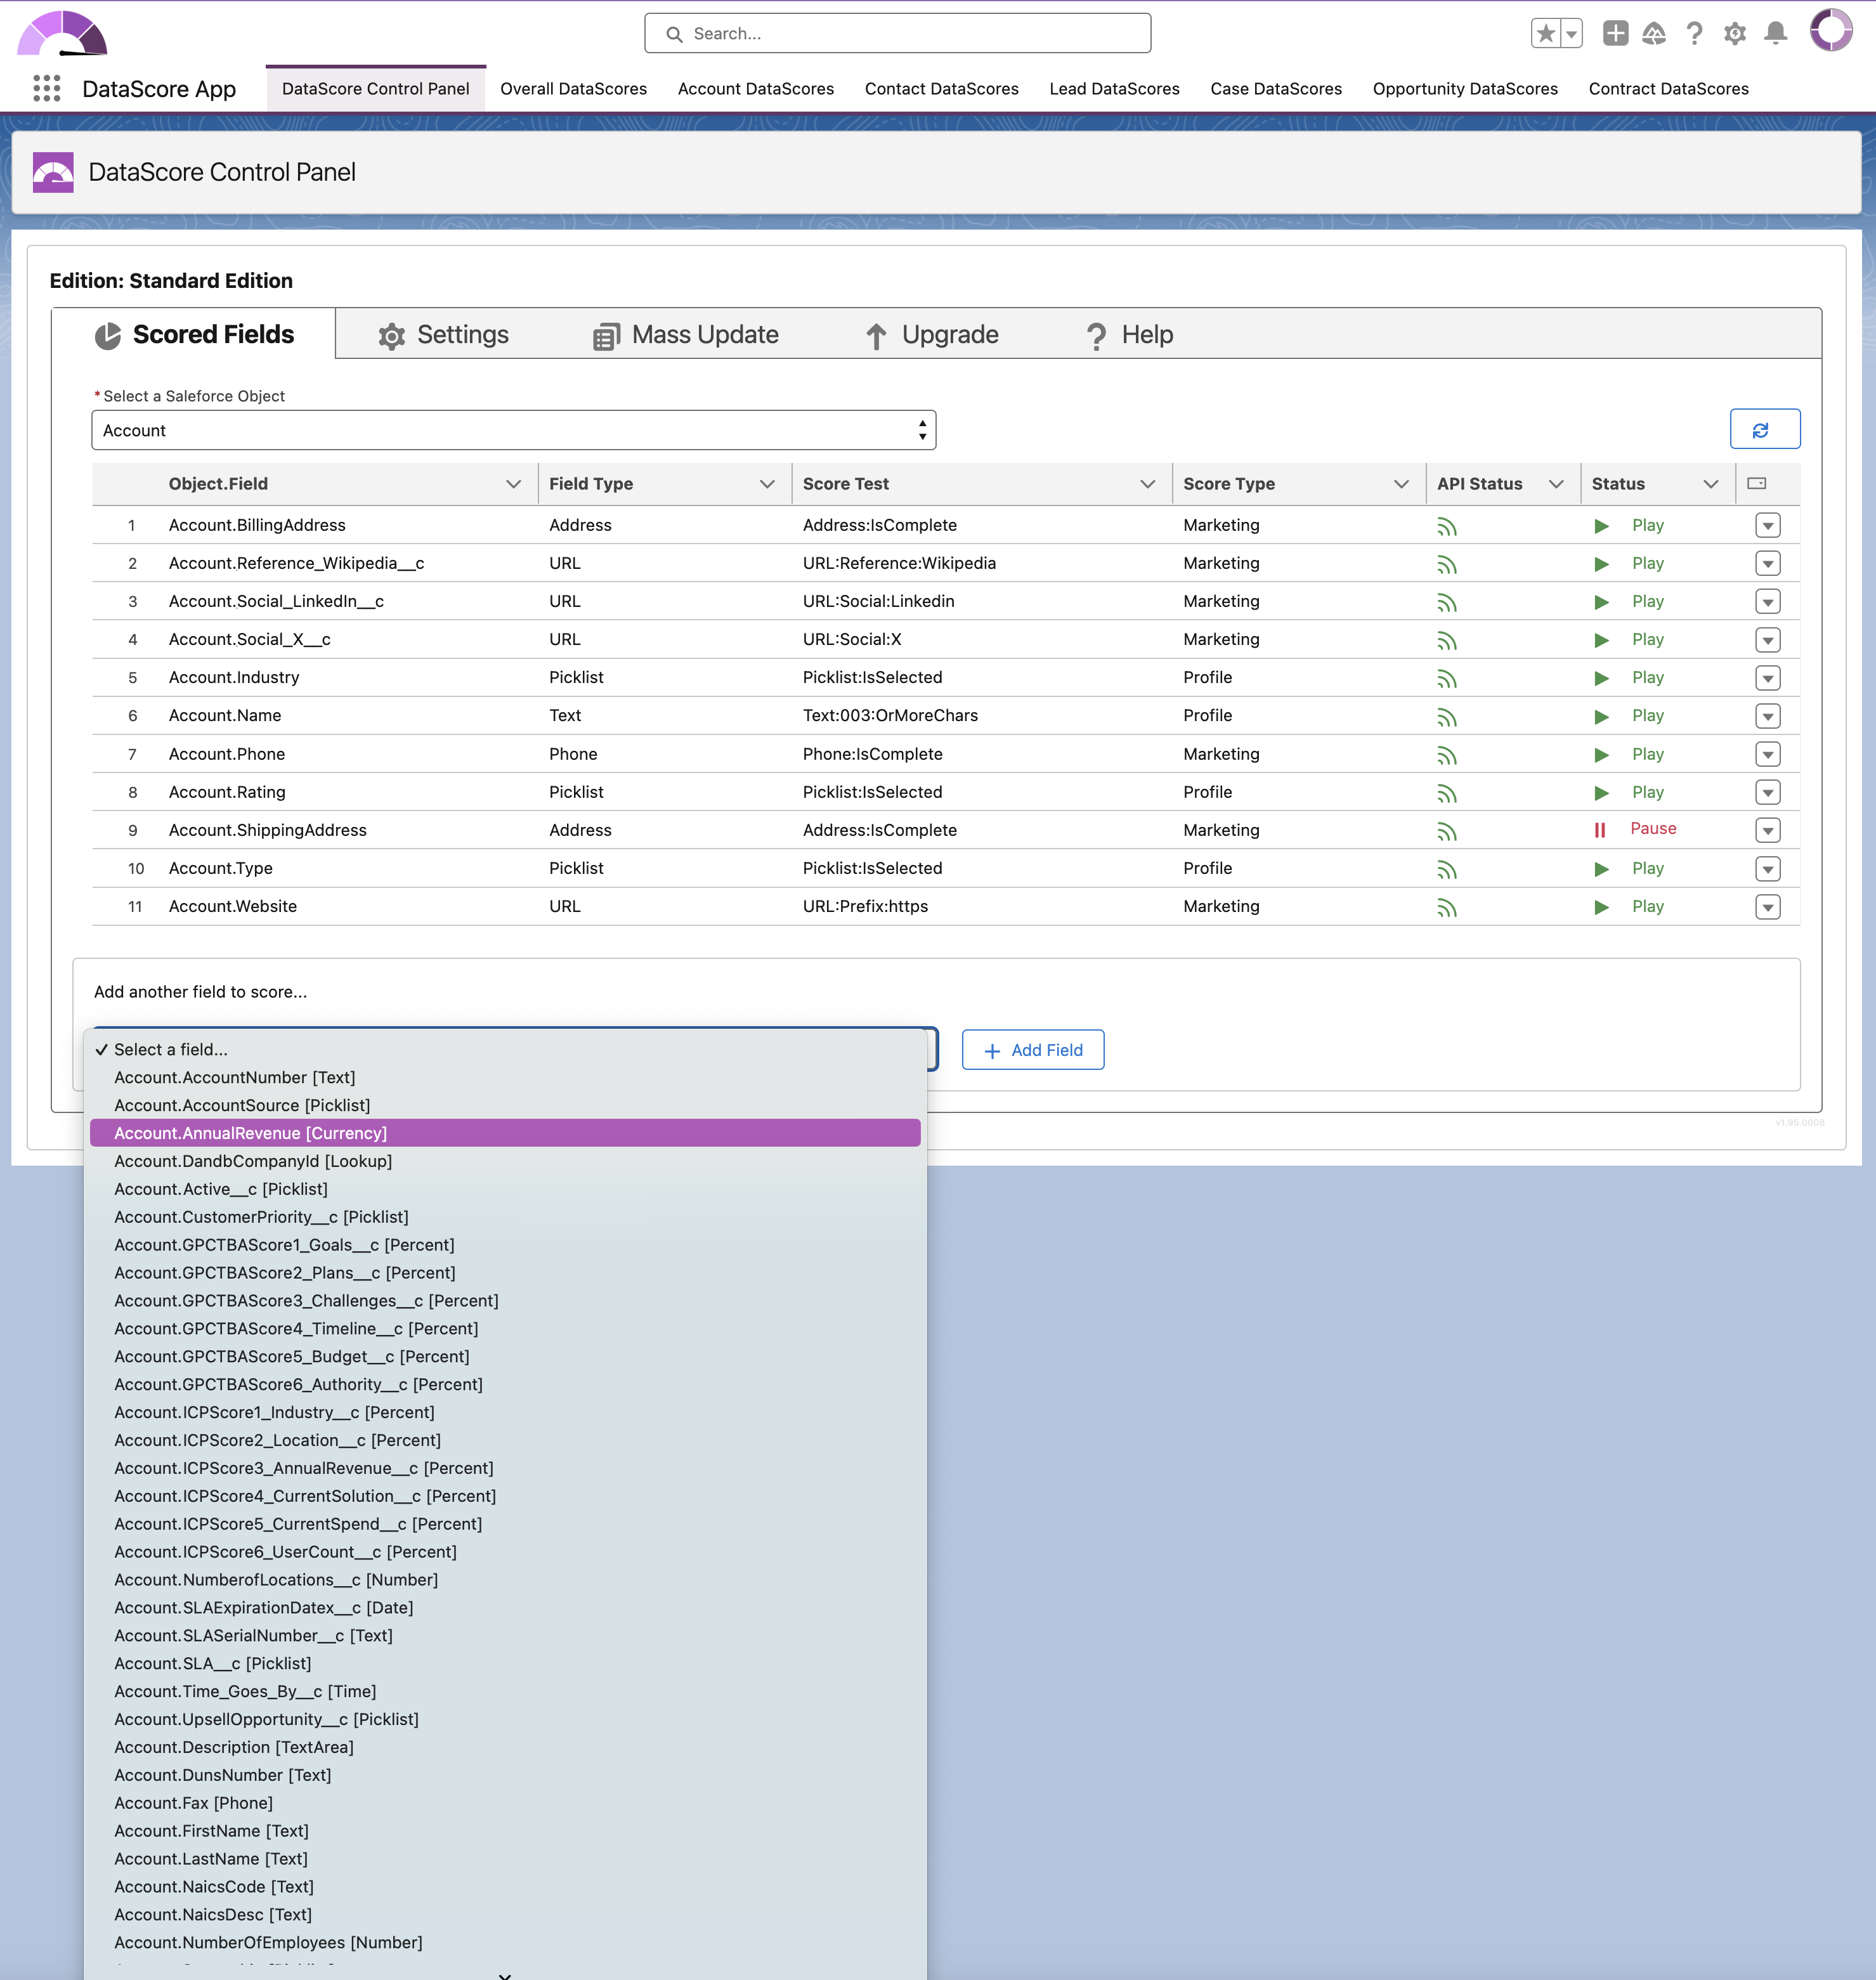1876x1980 pixels.
Task: Click the DataScore Control Panel header icon
Action: [x=53, y=172]
